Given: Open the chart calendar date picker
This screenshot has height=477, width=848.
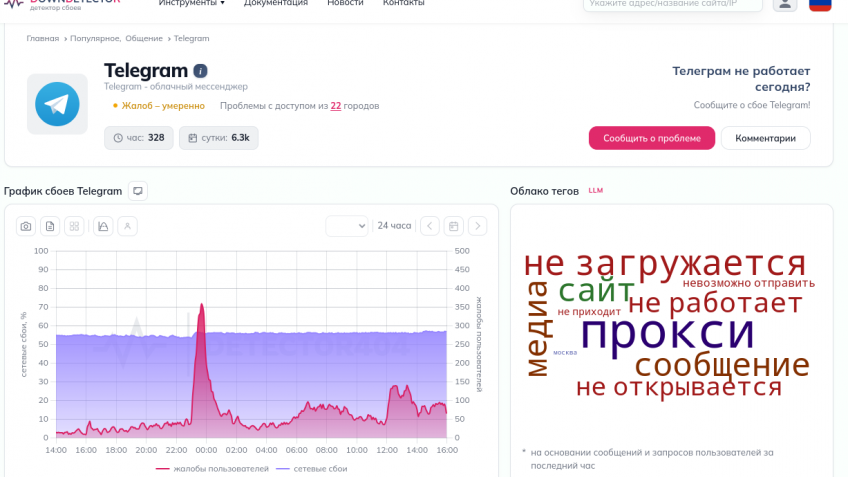Looking at the screenshot, I should [x=453, y=226].
